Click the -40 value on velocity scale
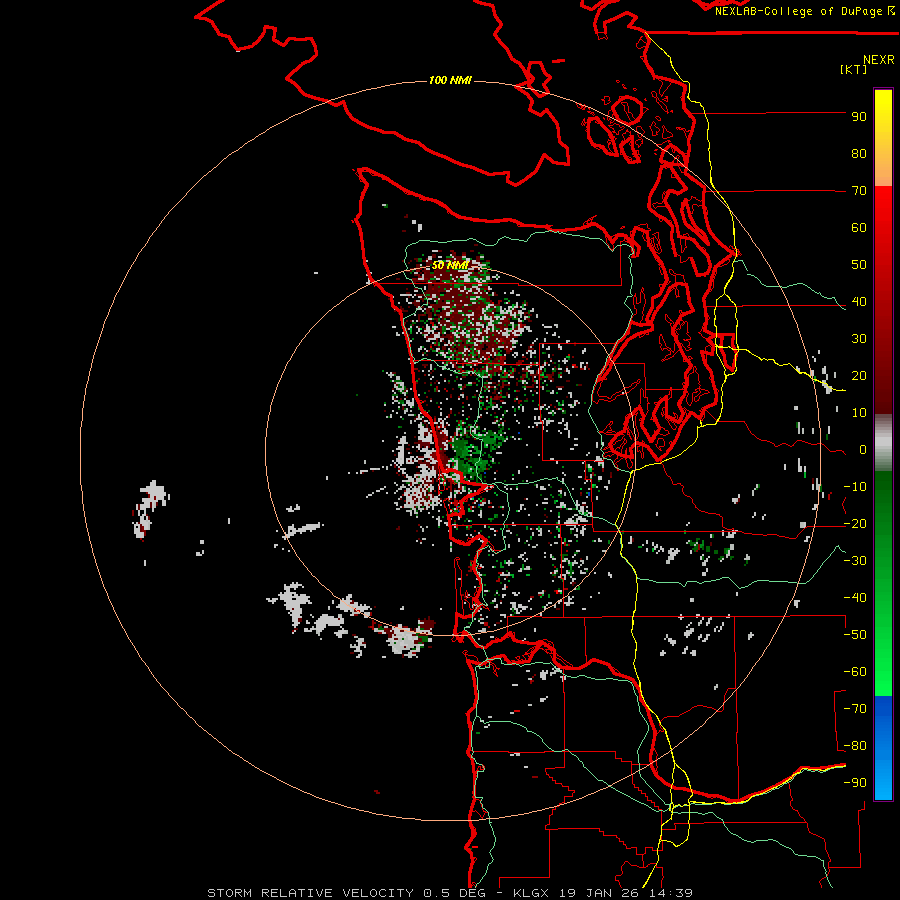This screenshot has height=900, width=900. coord(855,598)
